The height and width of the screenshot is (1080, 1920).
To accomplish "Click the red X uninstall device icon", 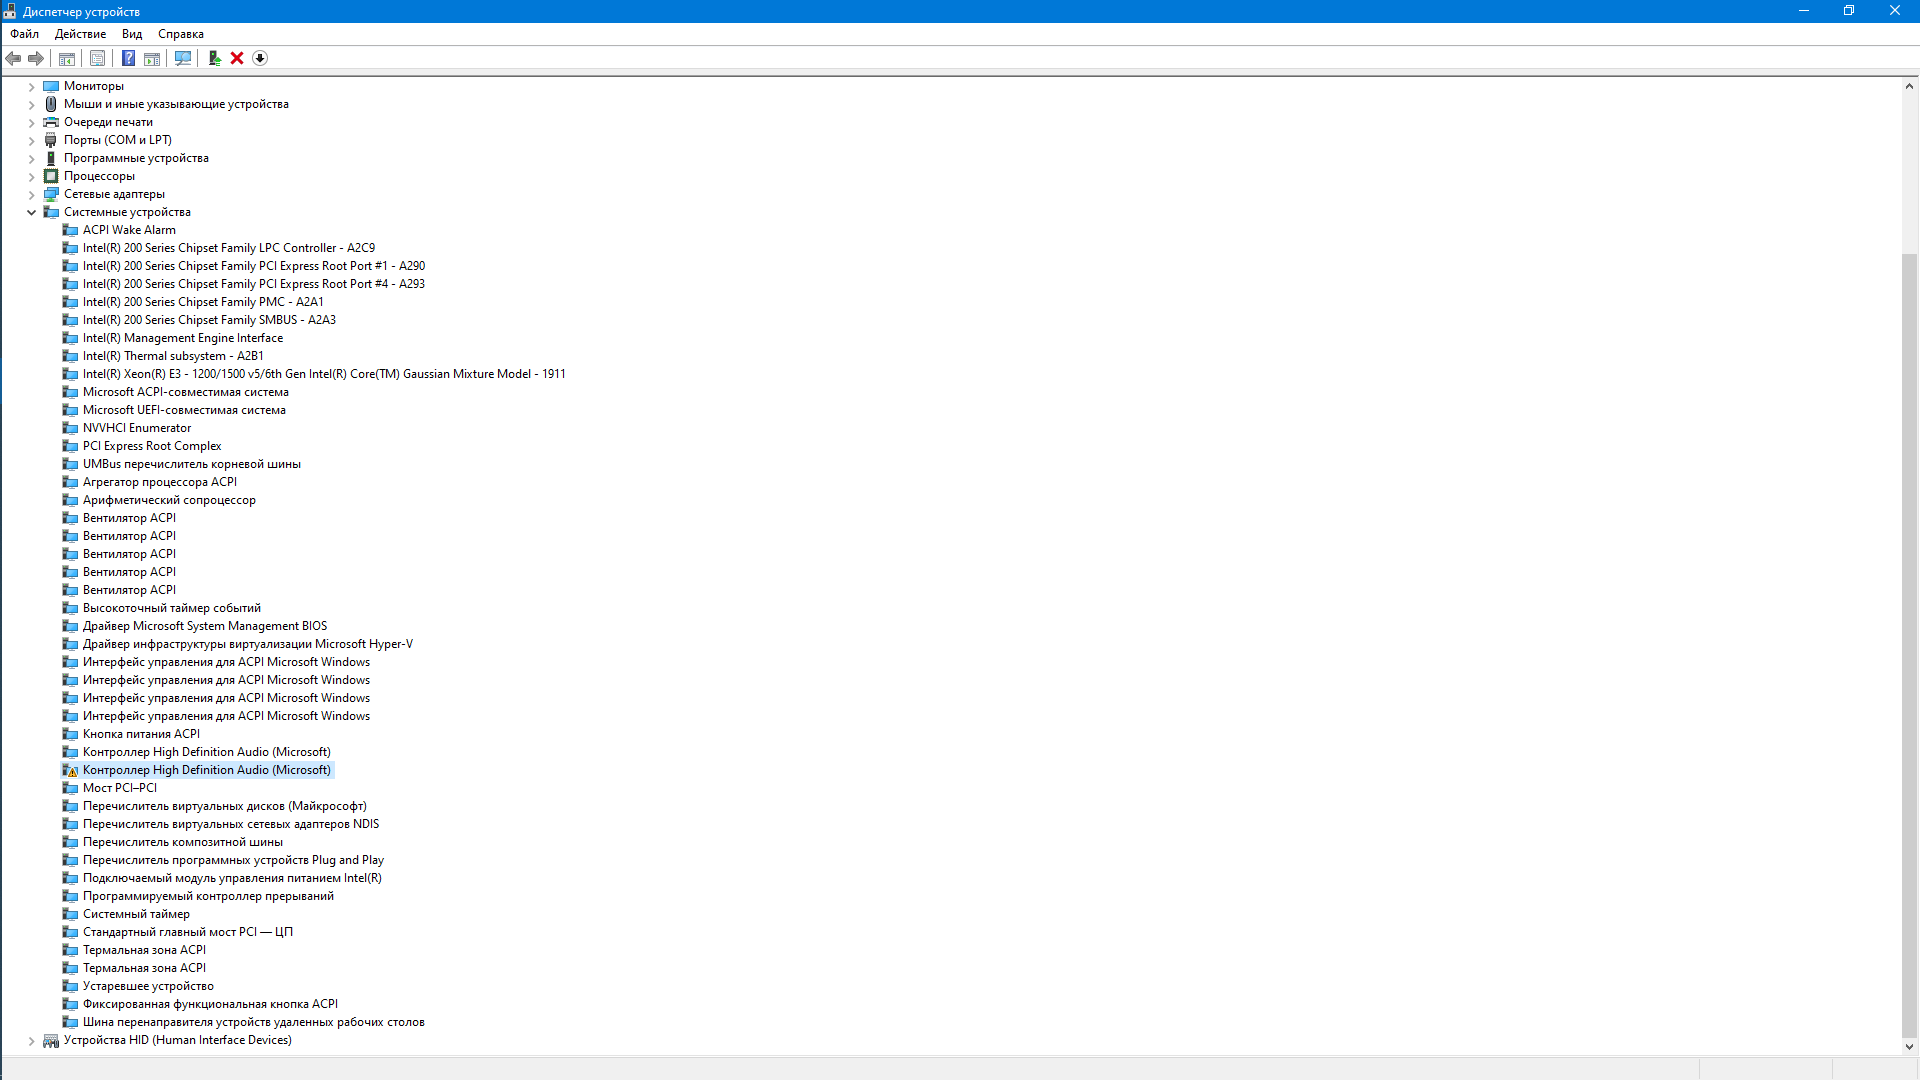I will tap(237, 58).
